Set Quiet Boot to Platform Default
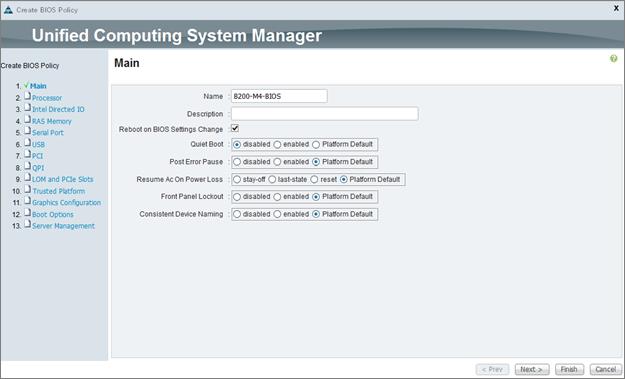This screenshot has height=379, width=625. click(x=316, y=145)
